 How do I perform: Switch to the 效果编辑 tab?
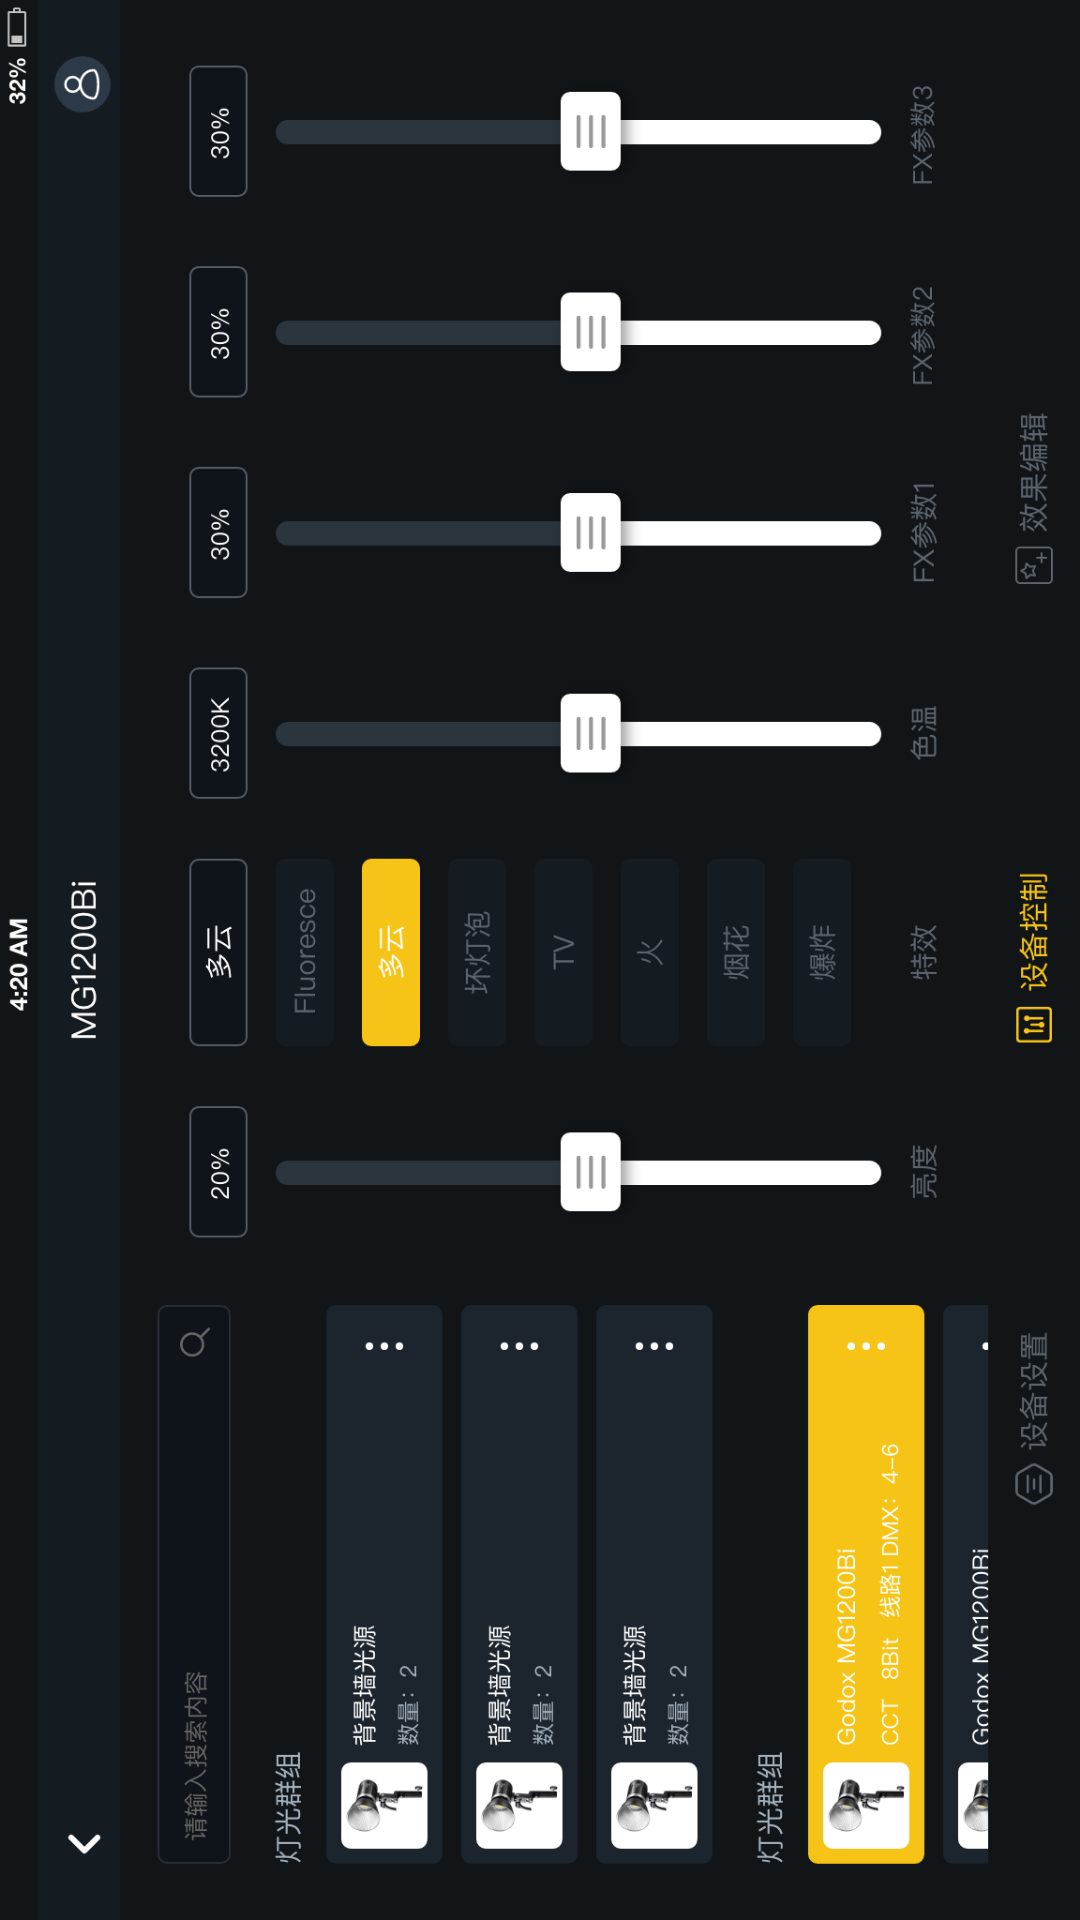1034,472
